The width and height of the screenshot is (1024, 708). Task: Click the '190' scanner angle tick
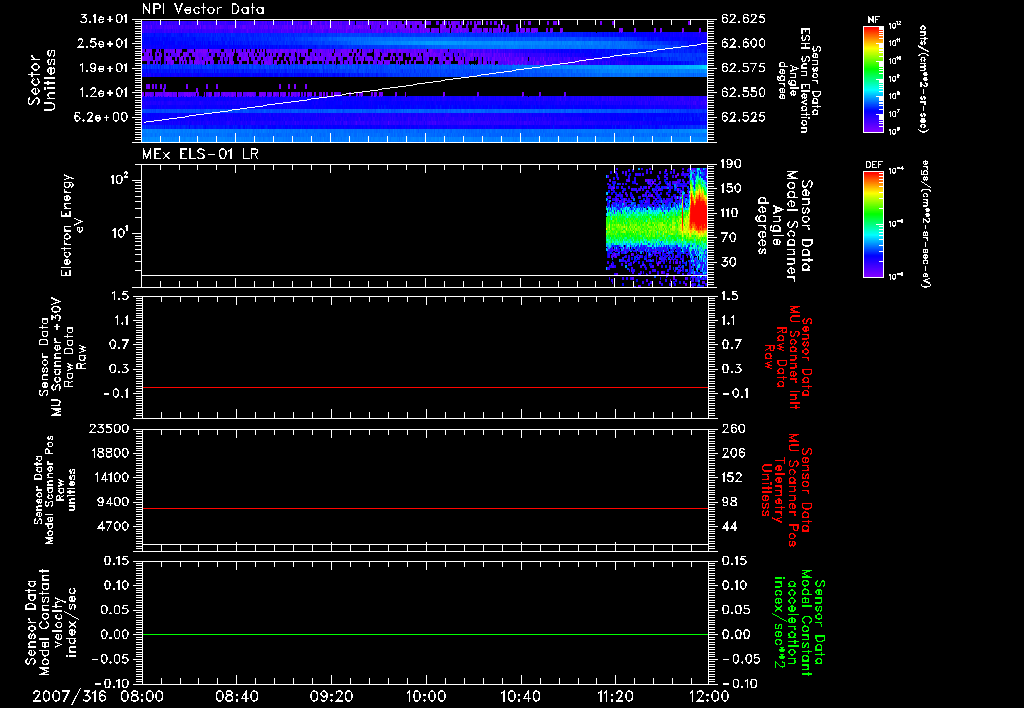[x=732, y=164]
